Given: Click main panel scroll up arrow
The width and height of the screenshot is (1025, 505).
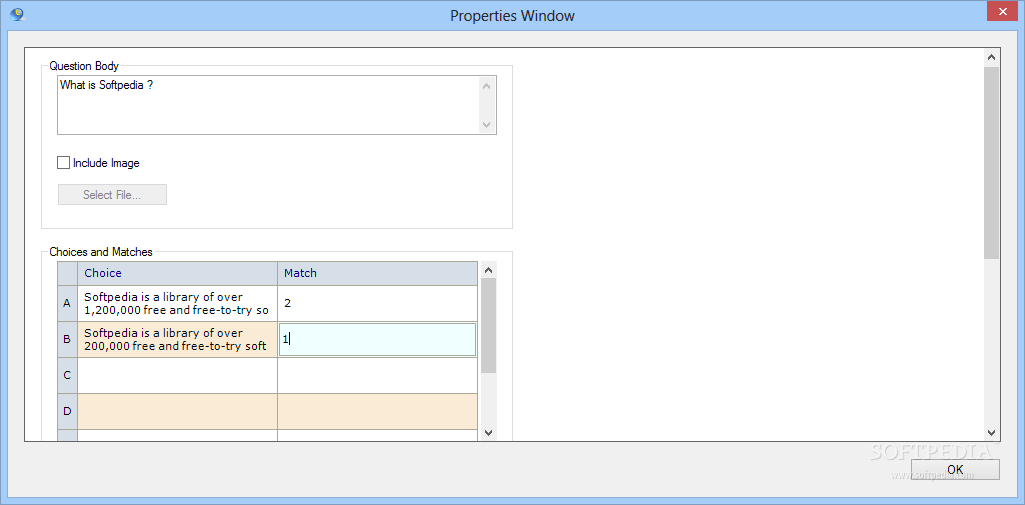Looking at the screenshot, I should coord(991,57).
